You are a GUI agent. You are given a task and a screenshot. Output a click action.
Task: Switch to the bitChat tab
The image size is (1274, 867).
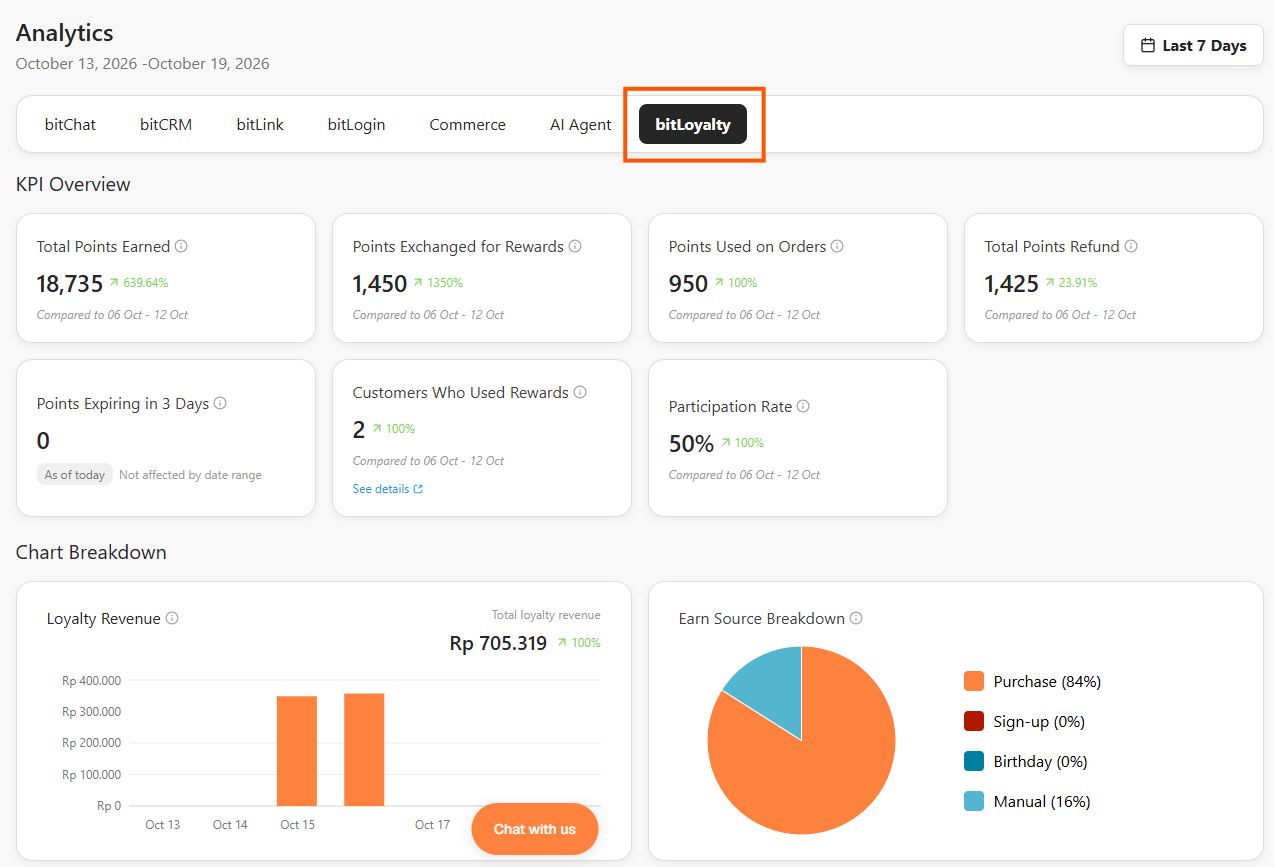pyautogui.click(x=70, y=124)
